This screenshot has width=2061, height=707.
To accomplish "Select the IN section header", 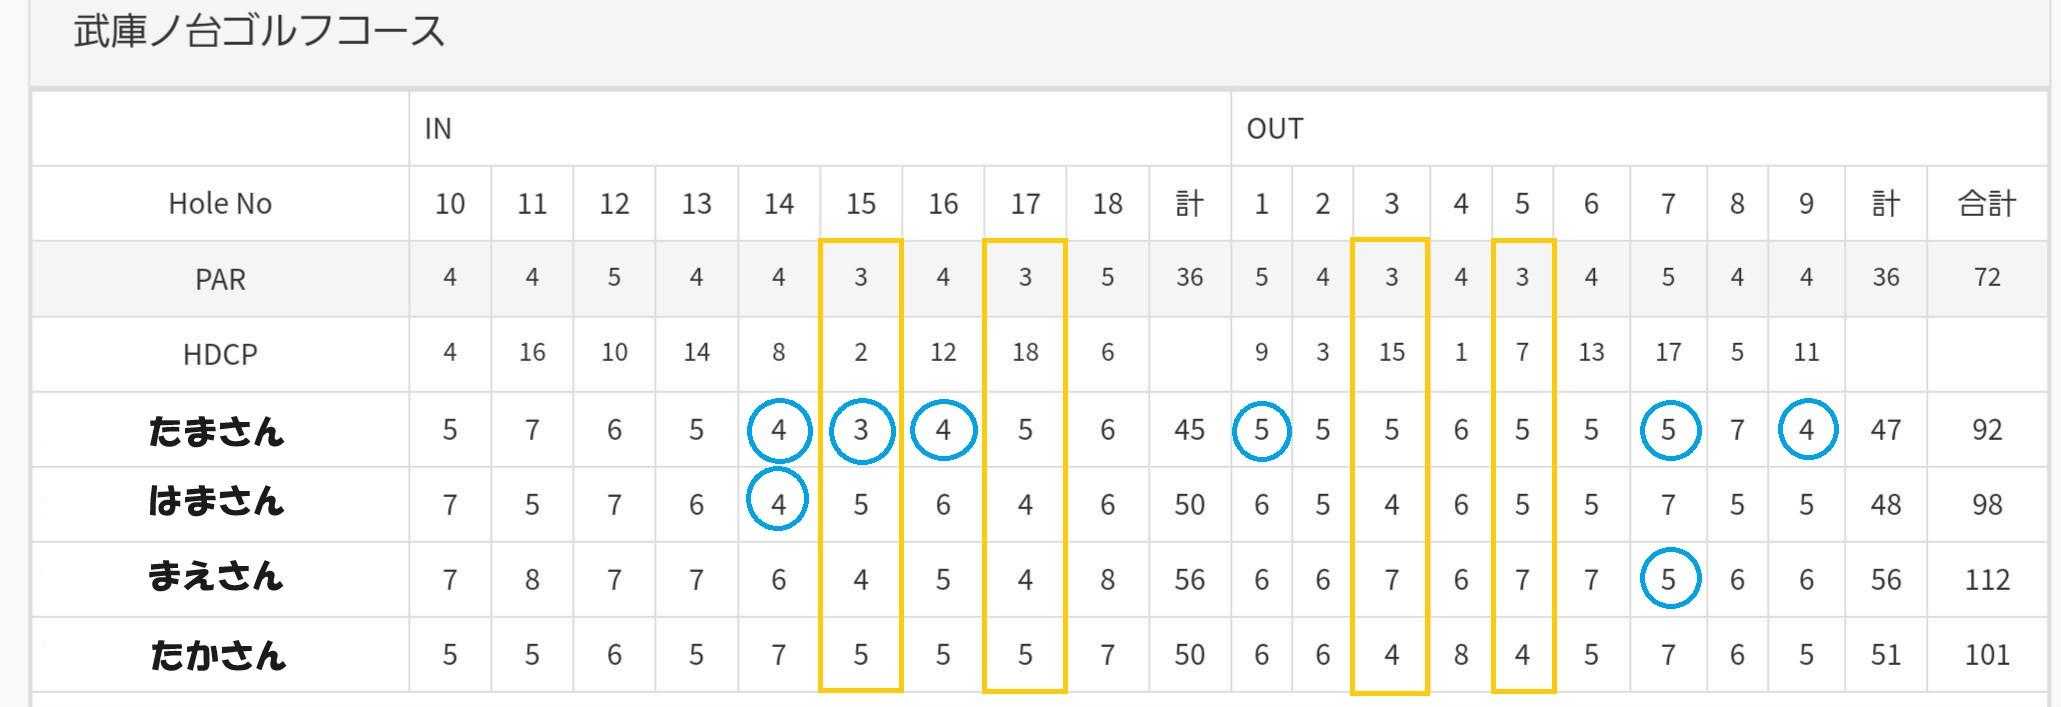I will [438, 129].
